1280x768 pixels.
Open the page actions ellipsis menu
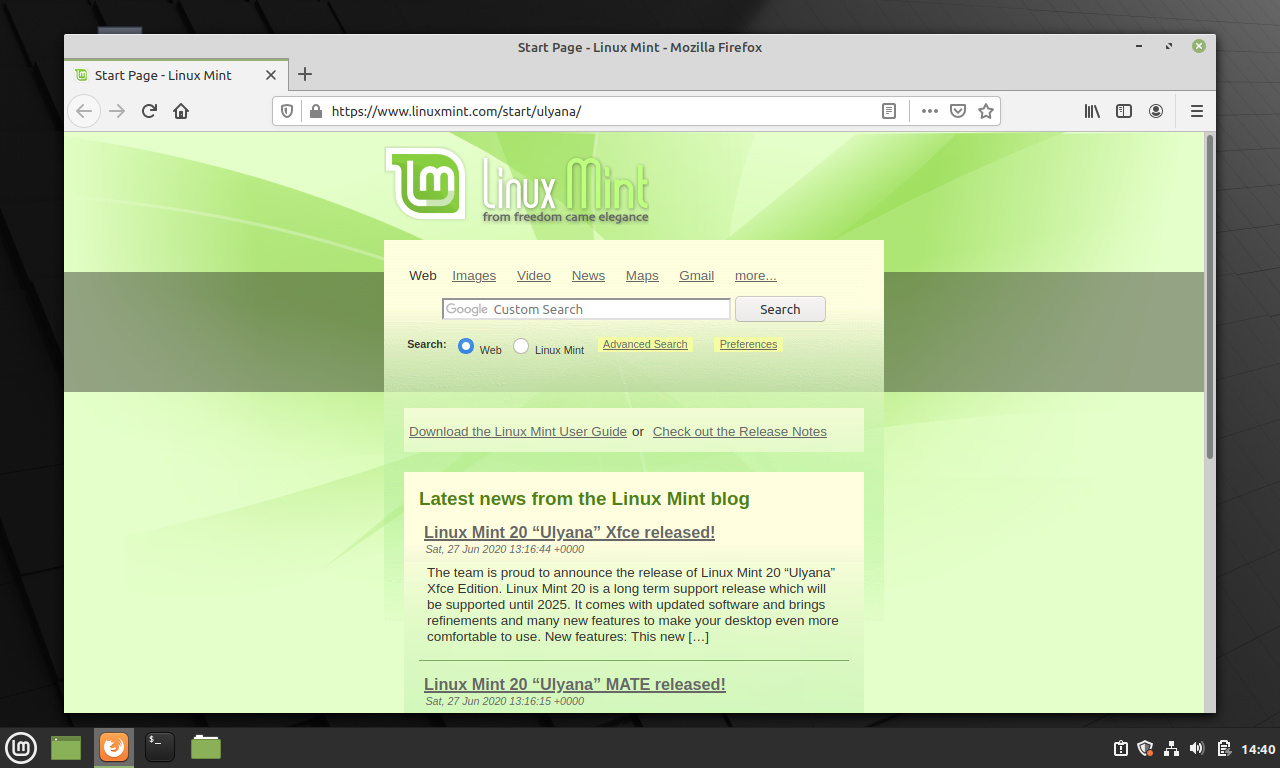[929, 111]
